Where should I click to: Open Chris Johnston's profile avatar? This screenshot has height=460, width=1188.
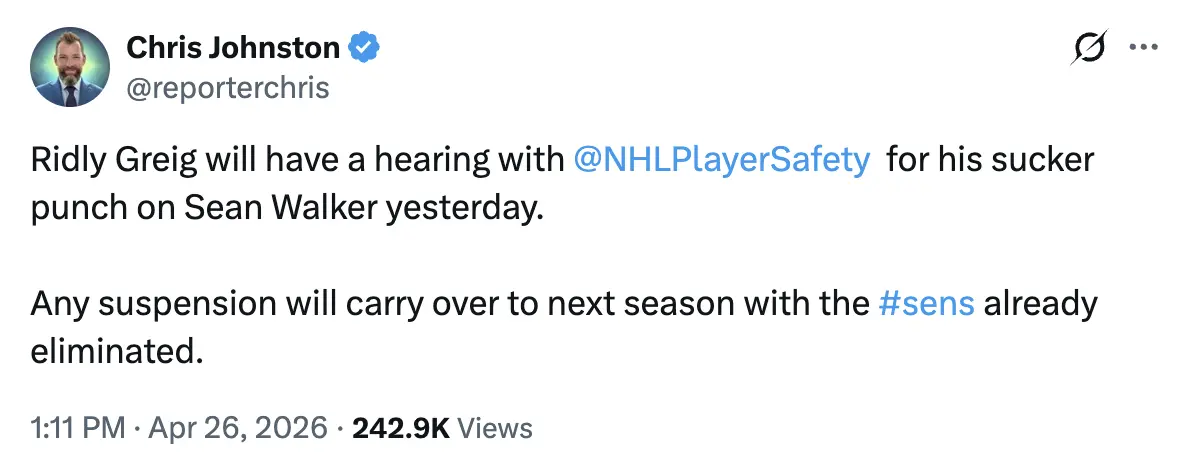click(x=70, y=67)
